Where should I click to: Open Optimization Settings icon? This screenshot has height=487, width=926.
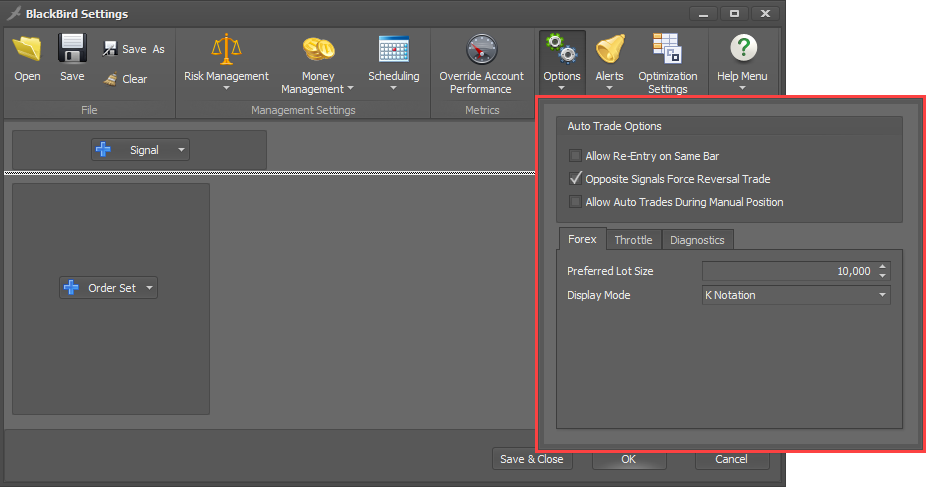pyautogui.click(x=667, y=49)
